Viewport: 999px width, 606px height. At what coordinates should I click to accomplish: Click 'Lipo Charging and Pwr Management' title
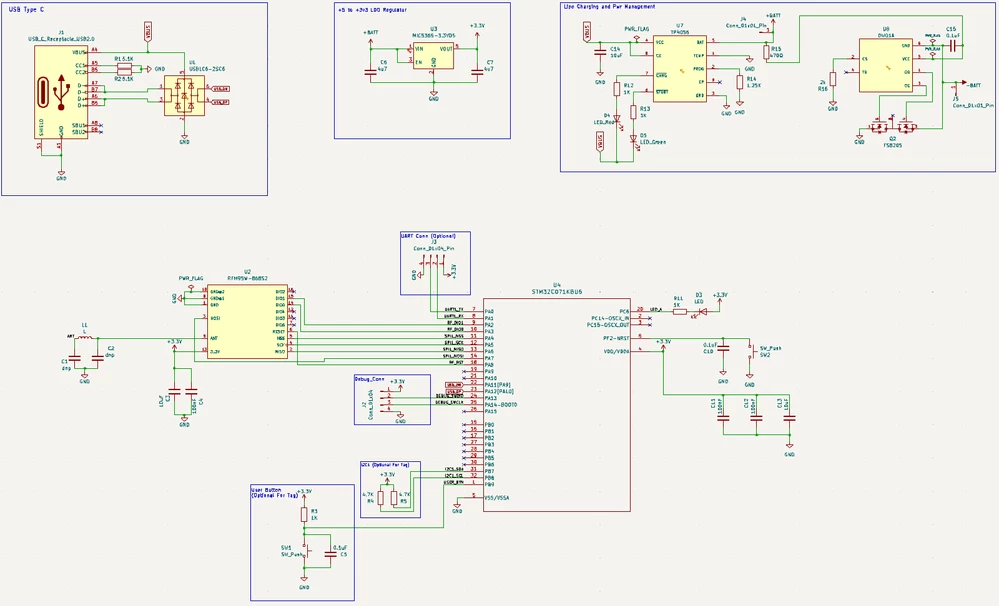(x=609, y=6)
